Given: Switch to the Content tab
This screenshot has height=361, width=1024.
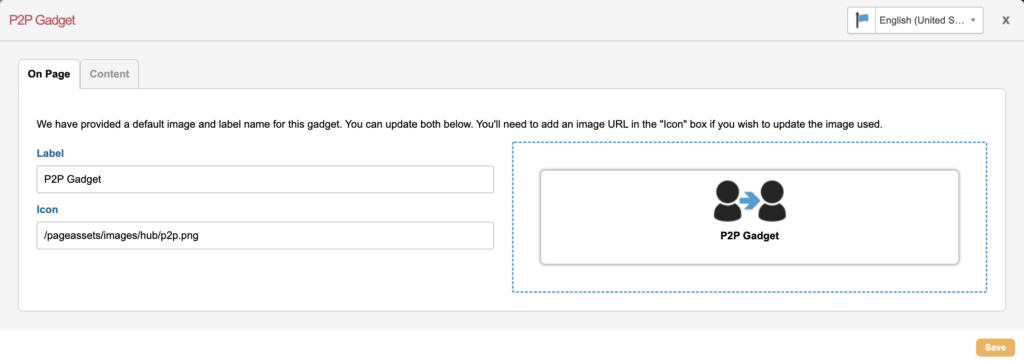Looking at the screenshot, I should pos(109,74).
